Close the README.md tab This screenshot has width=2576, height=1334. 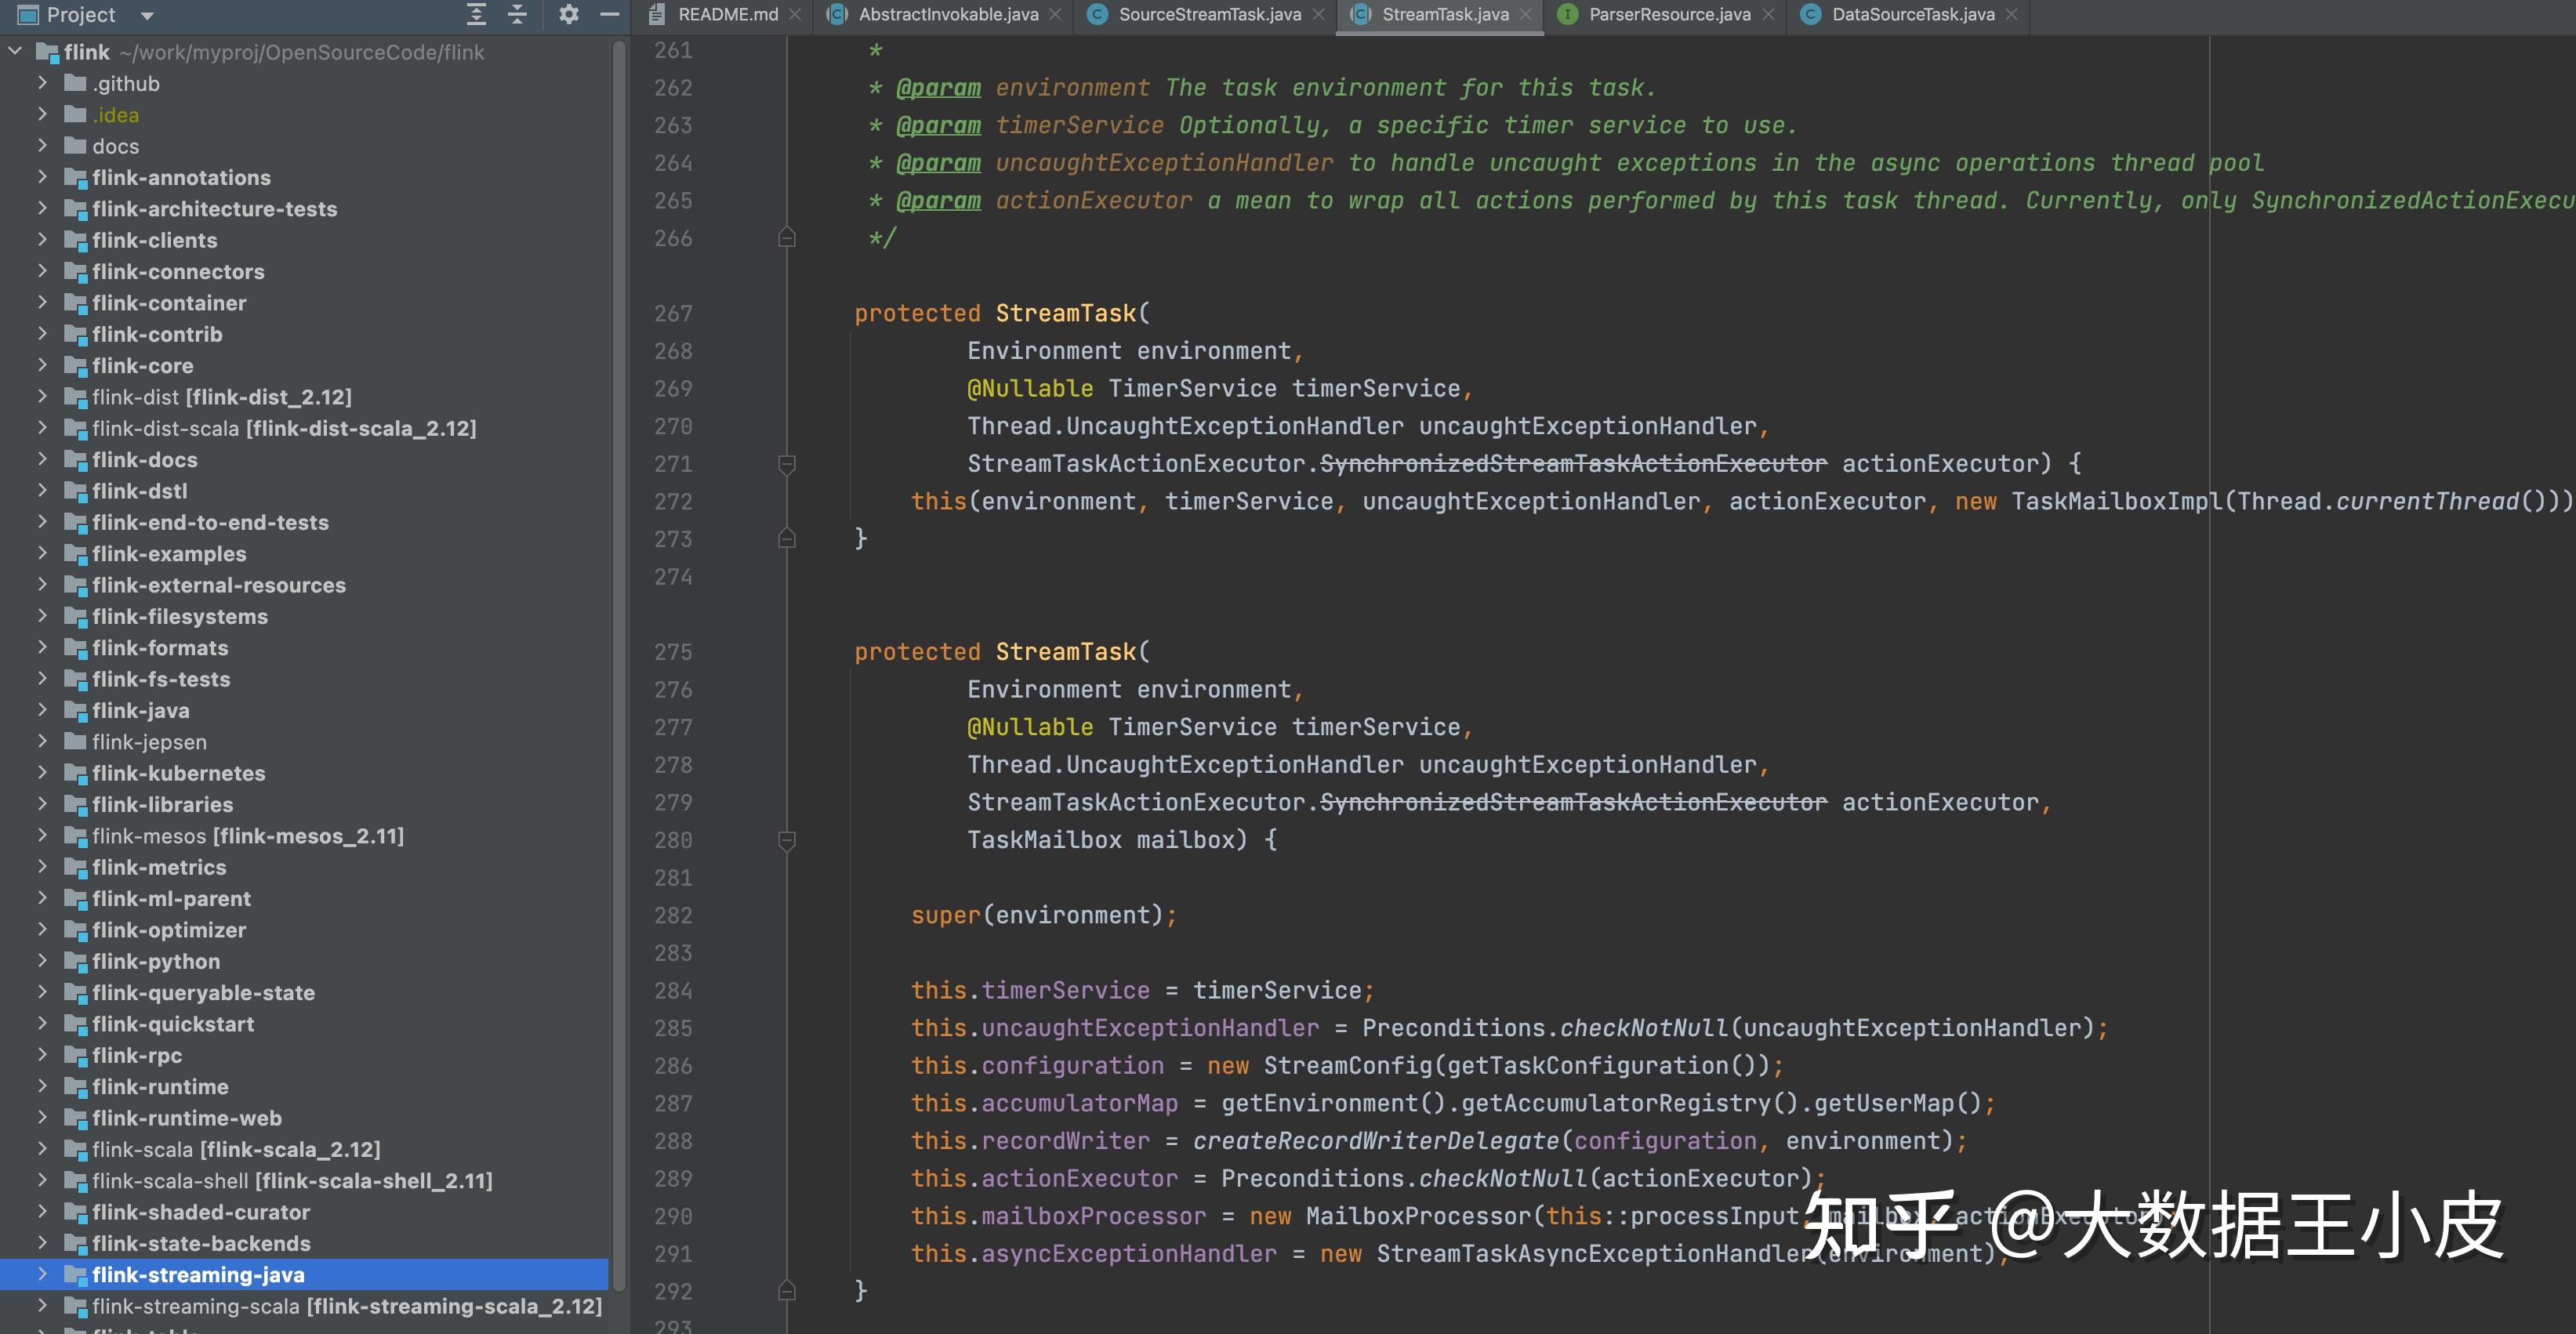pos(795,14)
